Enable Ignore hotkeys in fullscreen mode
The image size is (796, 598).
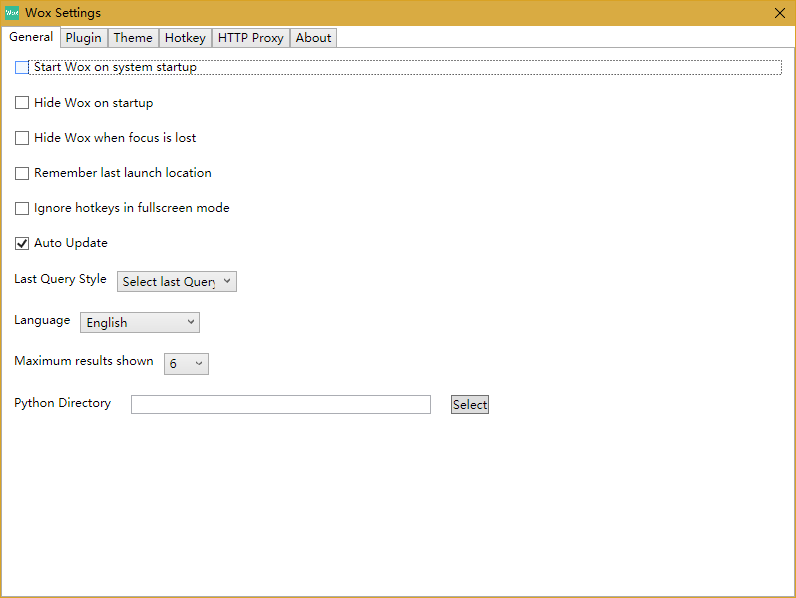click(22, 208)
